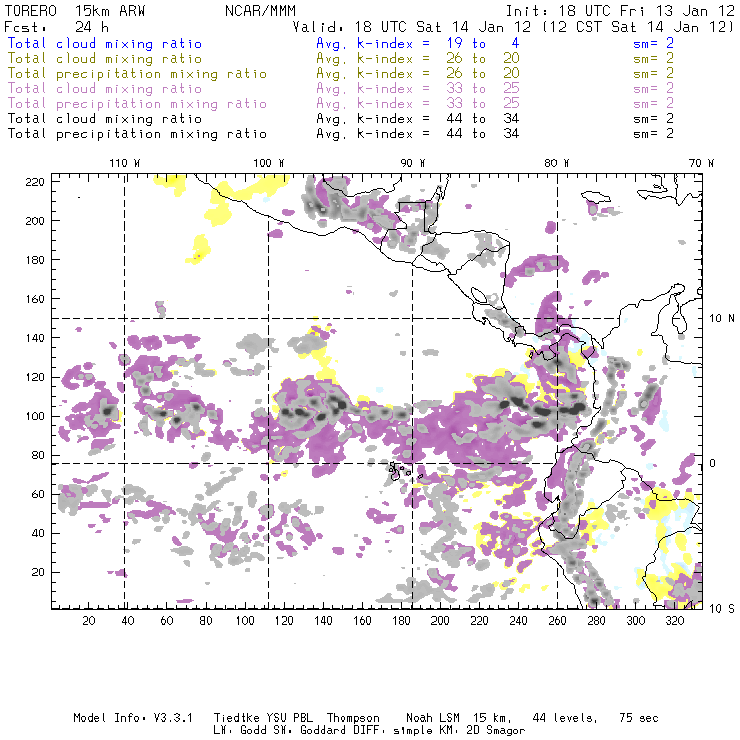Click the "160" tick on the vertical axis
740x740 pixels.
(x=35, y=299)
